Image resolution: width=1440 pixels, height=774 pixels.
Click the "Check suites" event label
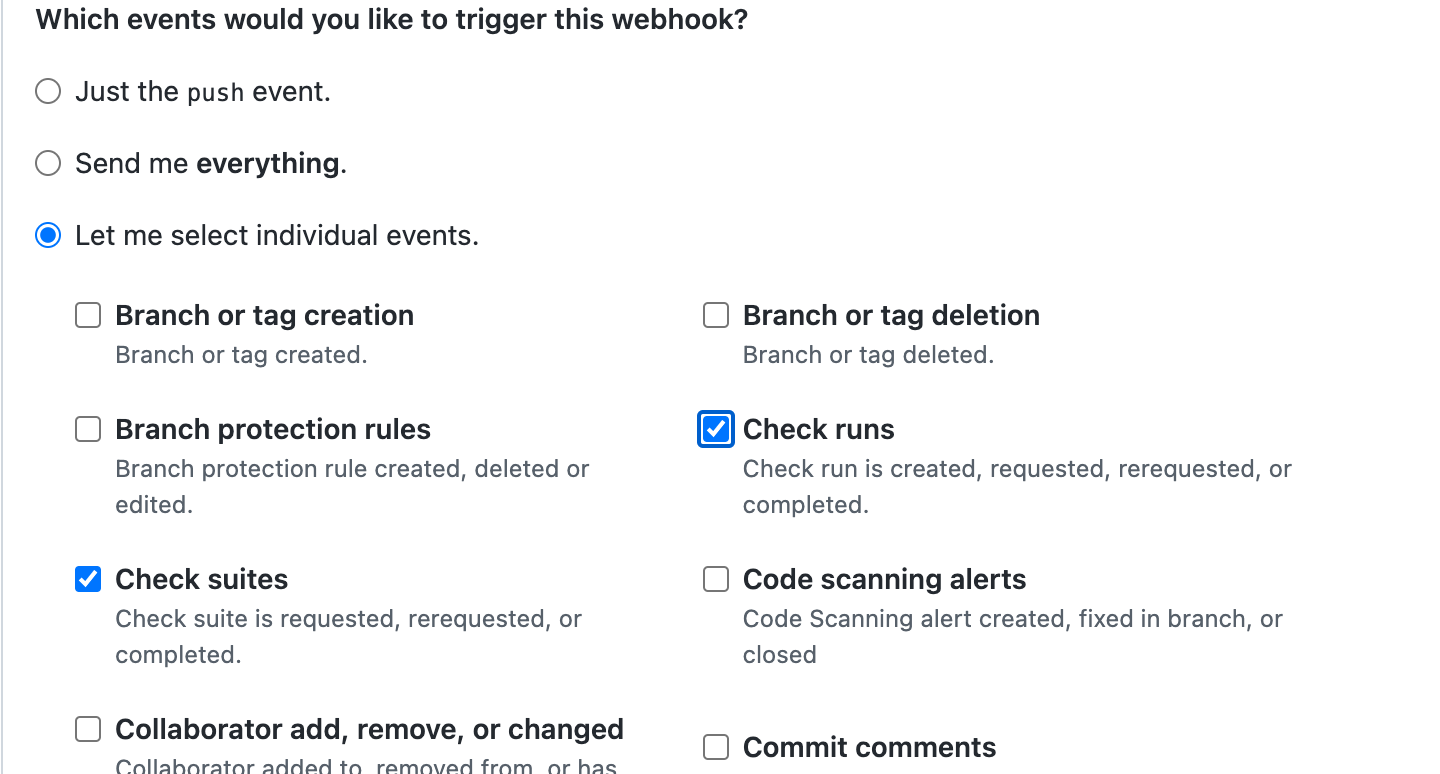[201, 579]
